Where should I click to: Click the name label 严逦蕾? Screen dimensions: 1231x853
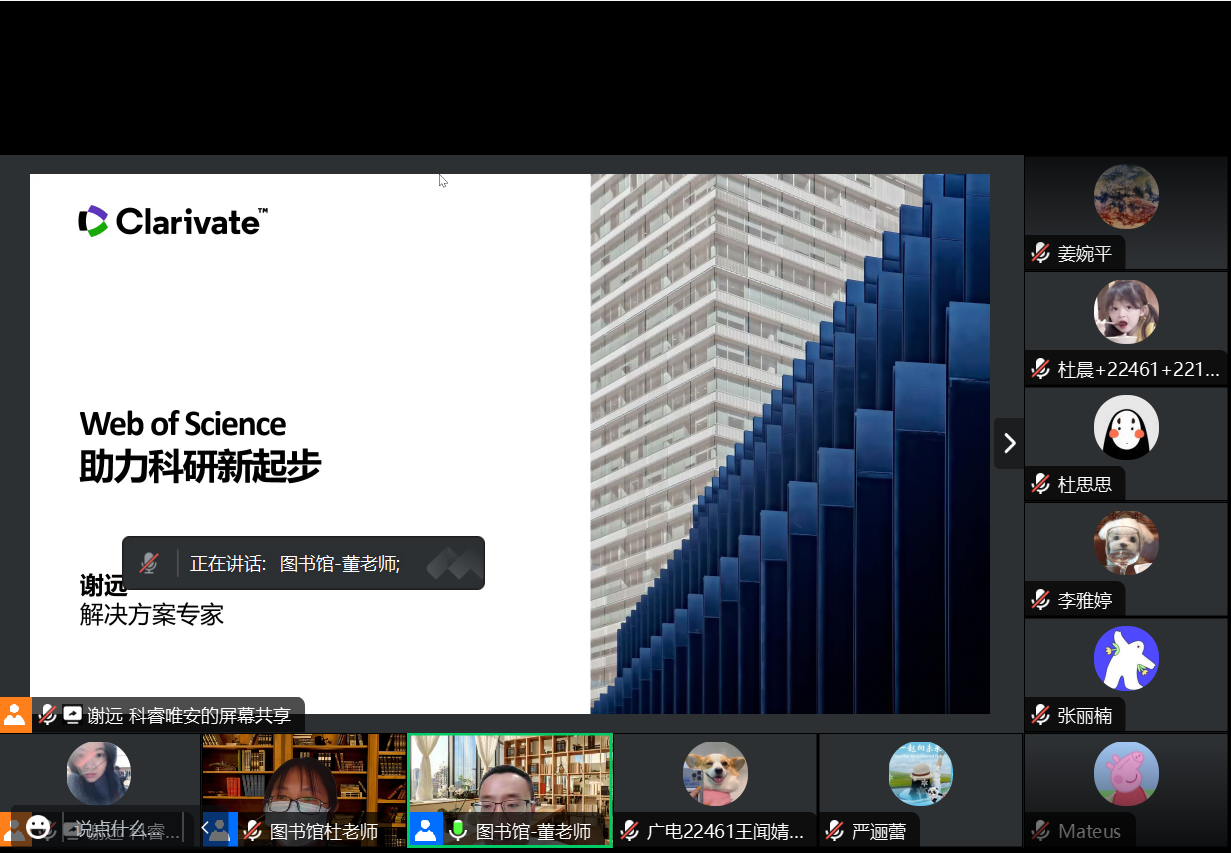879,831
